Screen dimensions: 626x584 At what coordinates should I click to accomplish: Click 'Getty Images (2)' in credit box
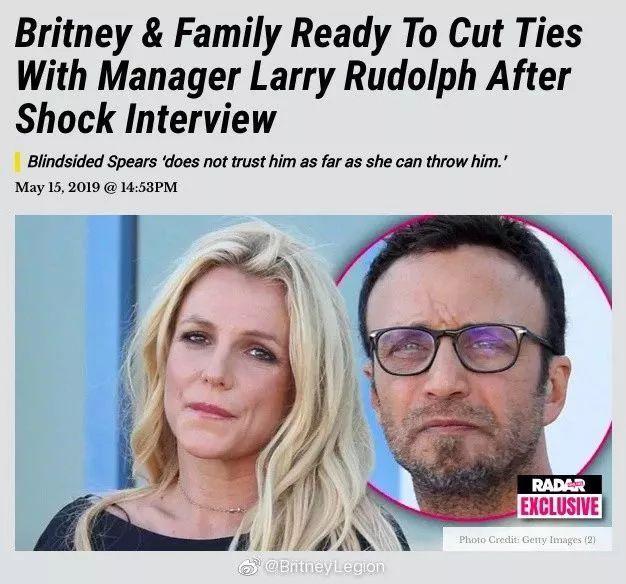tap(559, 540)
